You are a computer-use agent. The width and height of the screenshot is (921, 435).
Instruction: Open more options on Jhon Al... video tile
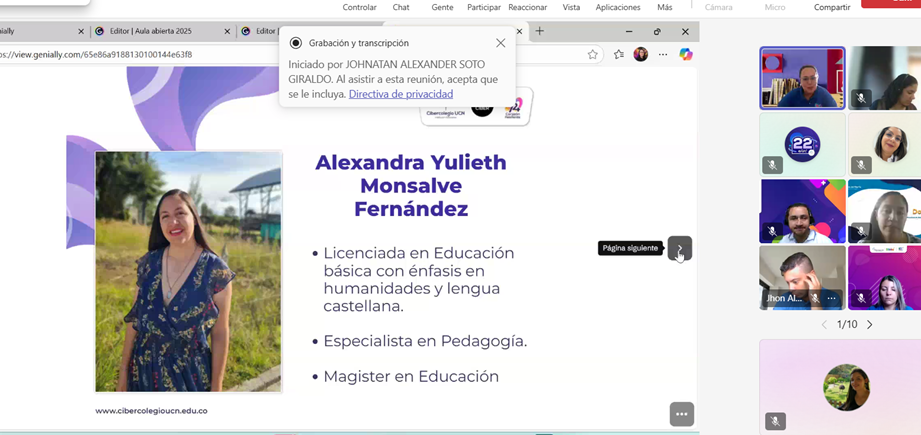(x=831, y=298)
